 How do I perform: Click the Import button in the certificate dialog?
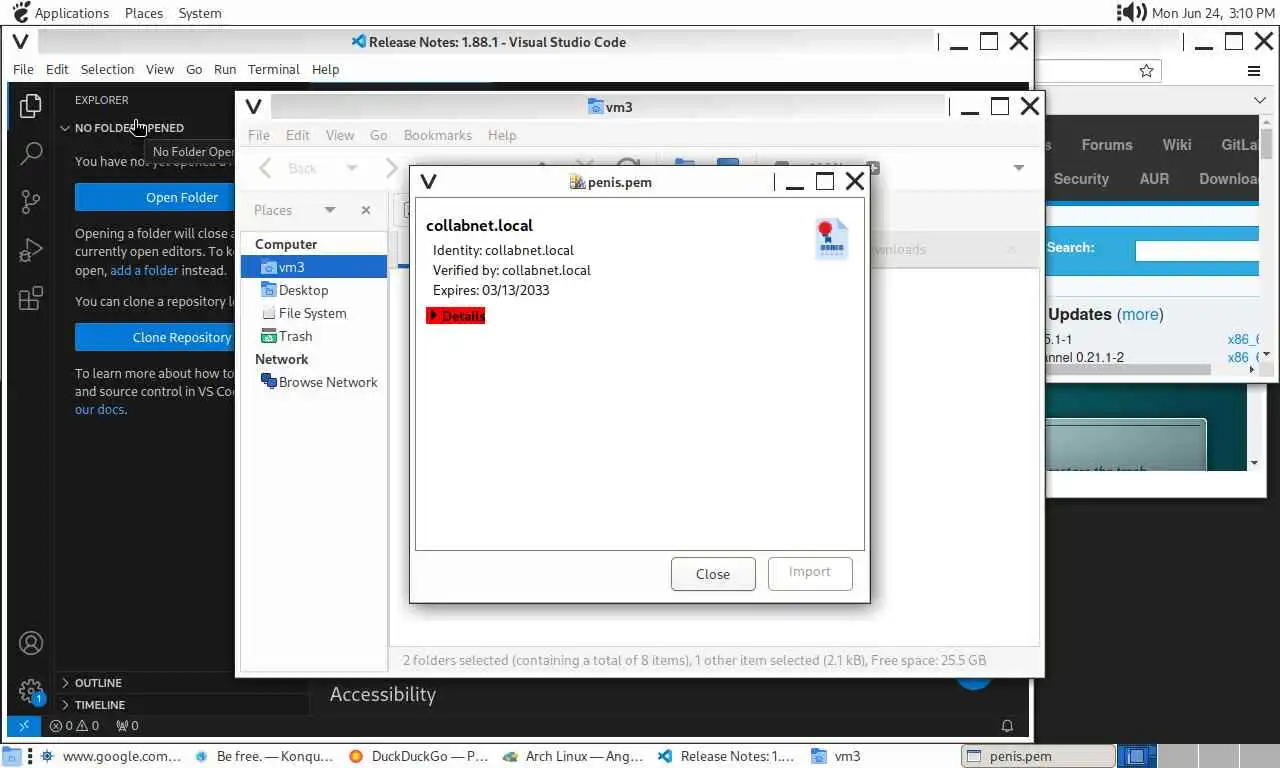tap(810, 572)
